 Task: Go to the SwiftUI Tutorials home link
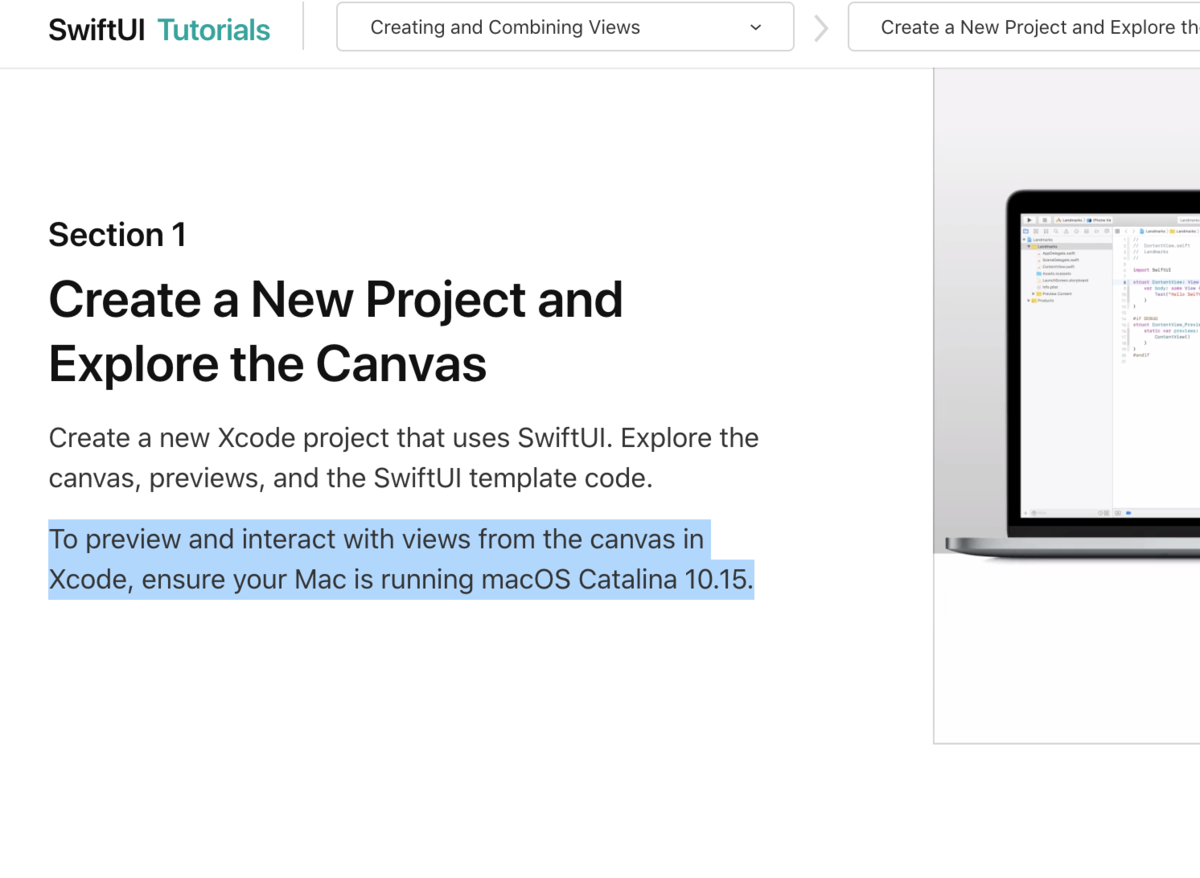[x=159, y=30]
